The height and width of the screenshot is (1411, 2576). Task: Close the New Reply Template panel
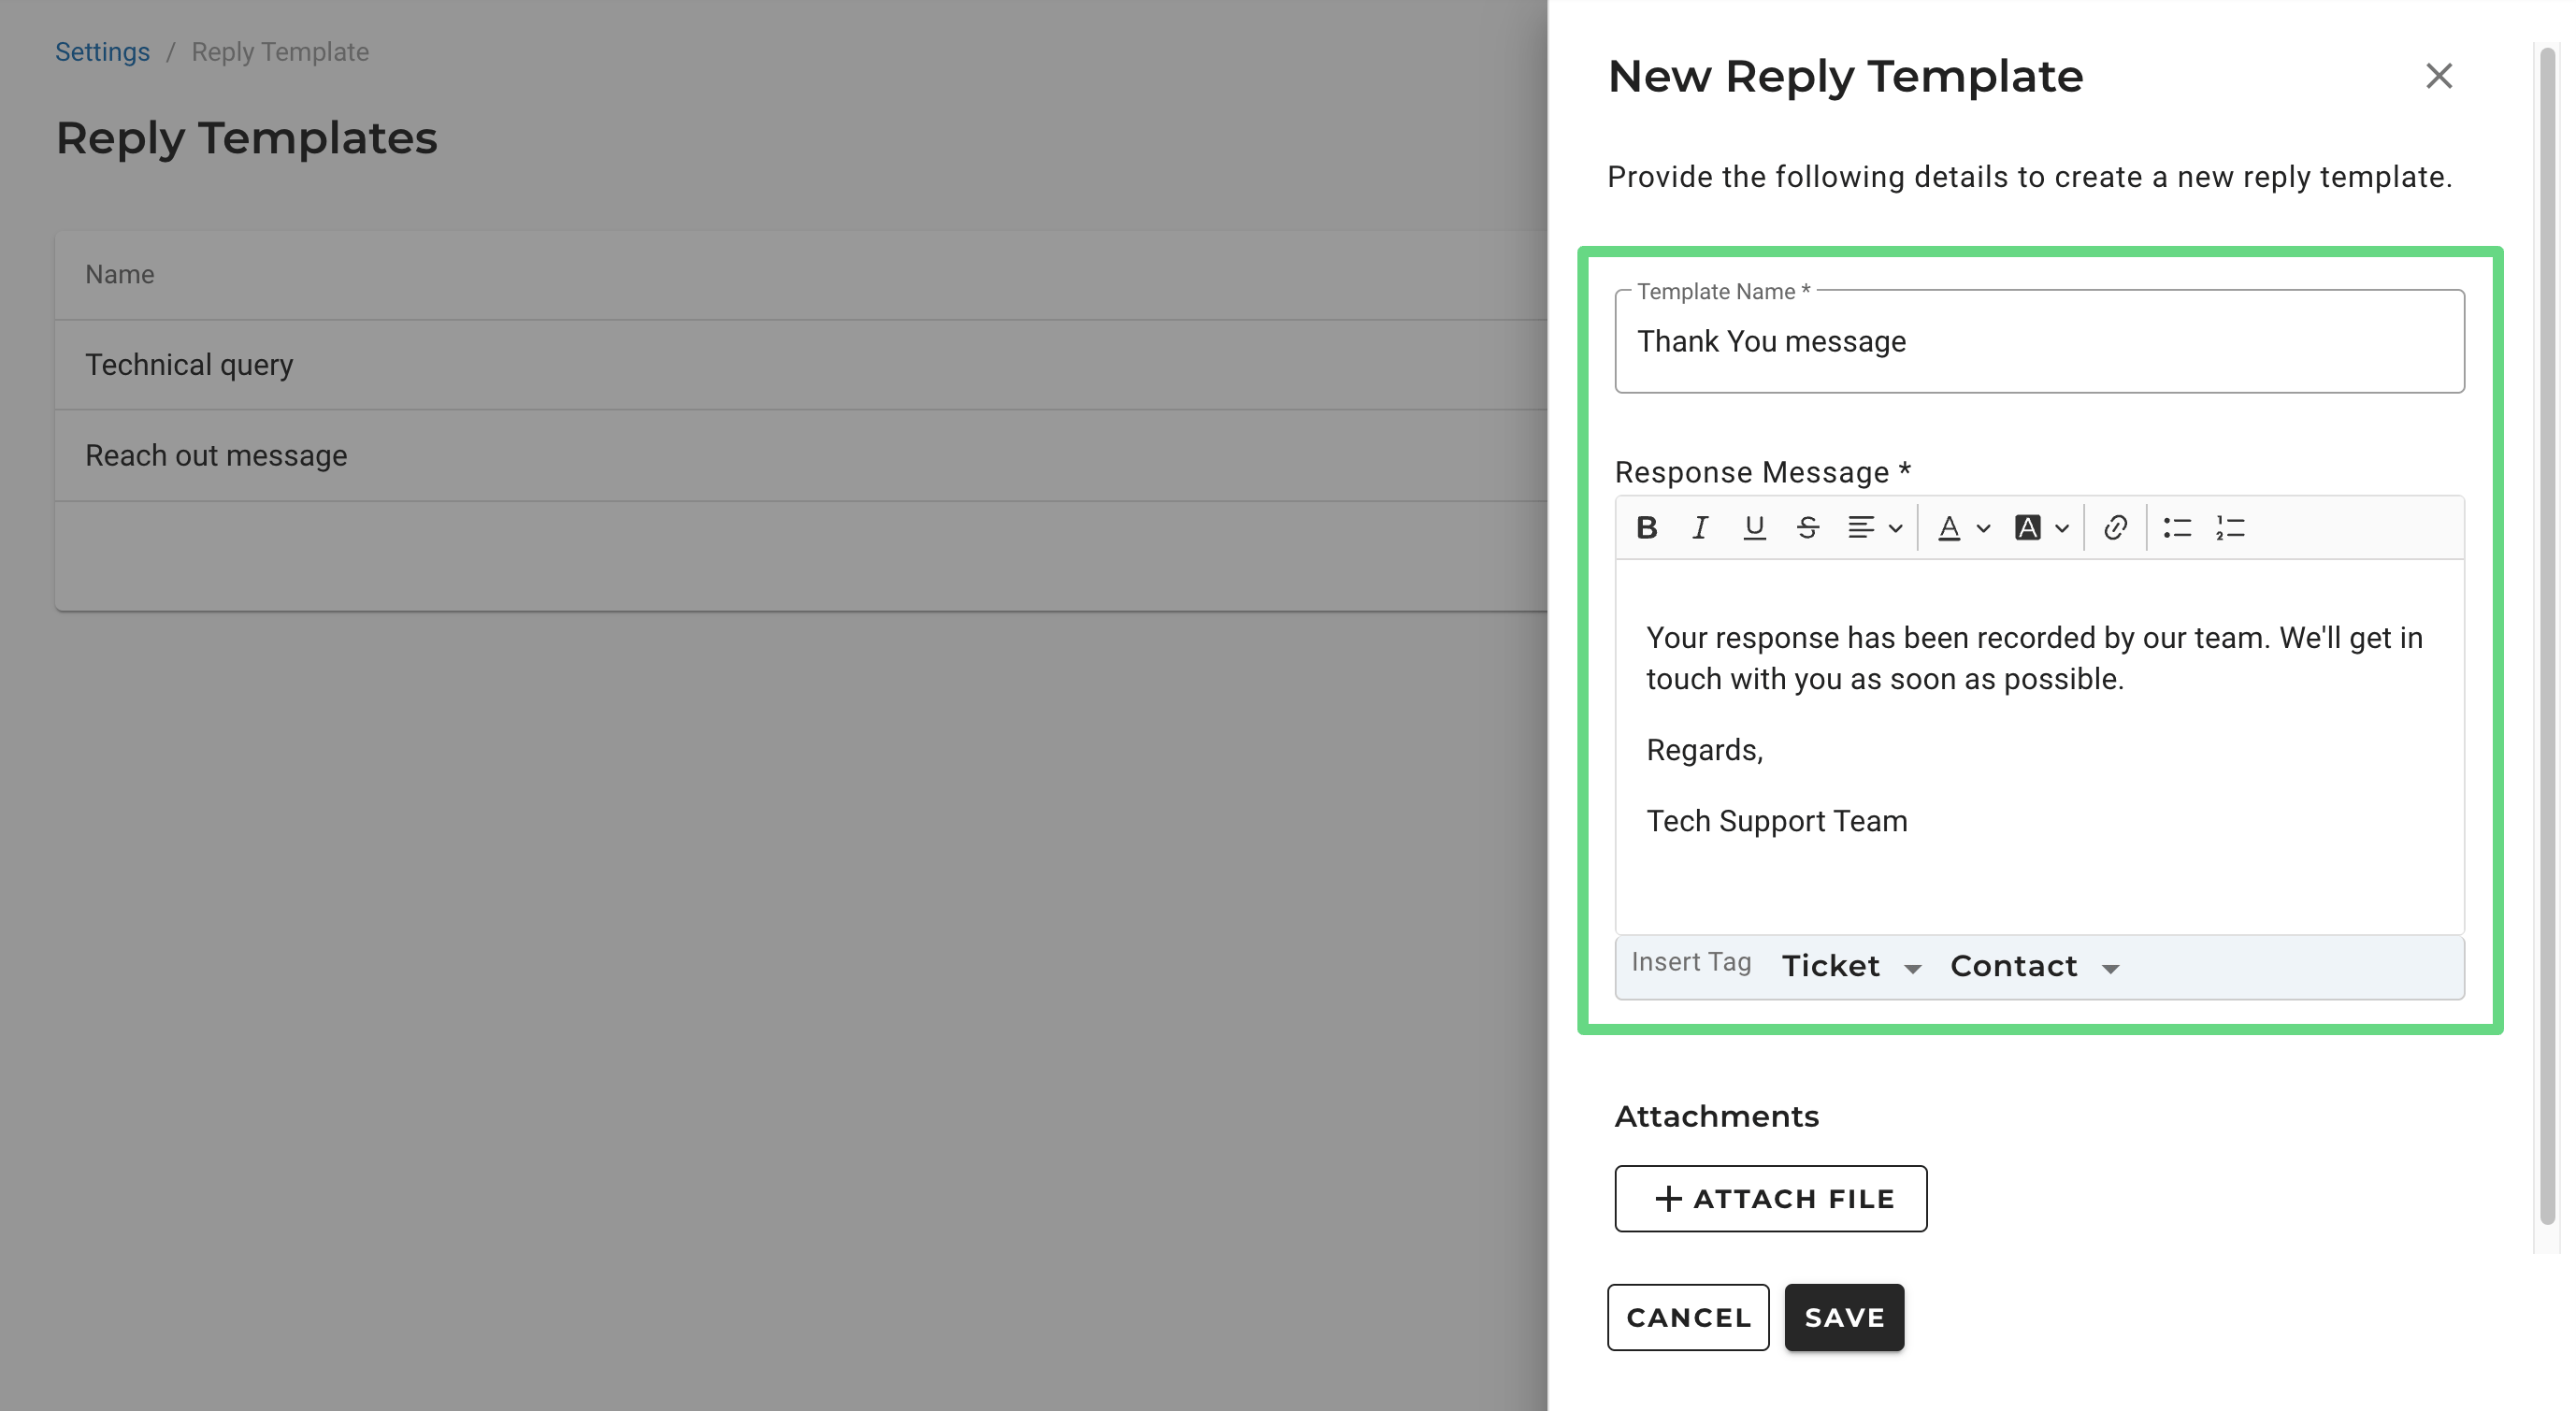pyautogui.click(x=2438, y=76)
